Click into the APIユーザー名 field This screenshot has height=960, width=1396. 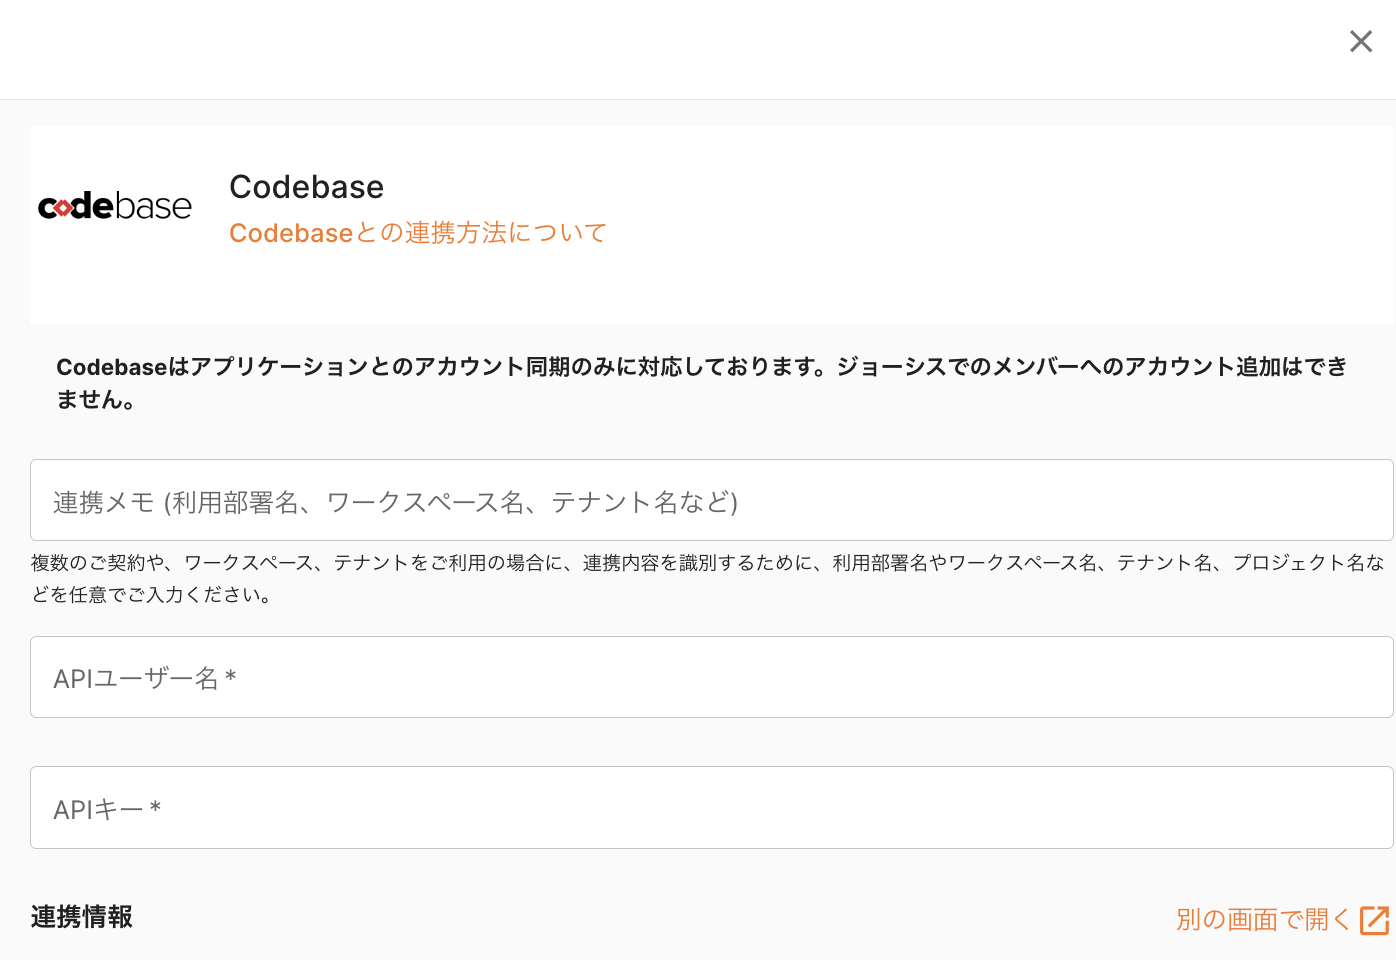711,677
